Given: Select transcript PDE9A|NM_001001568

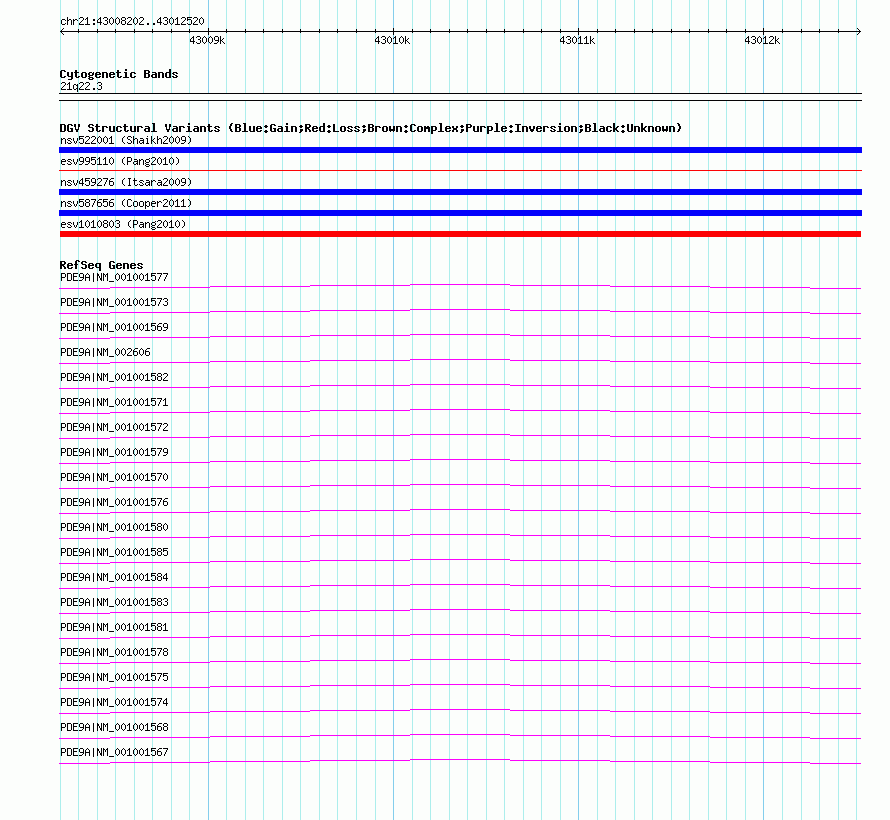Looking at the screenshot, I should [114, 727].
